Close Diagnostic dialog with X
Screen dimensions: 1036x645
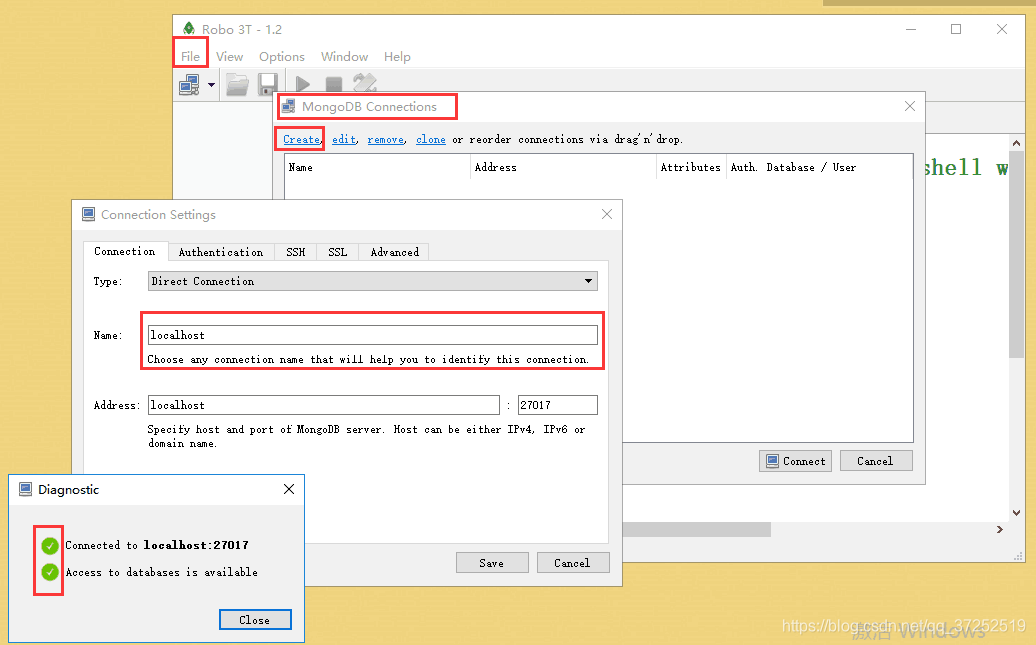[289, 489]
